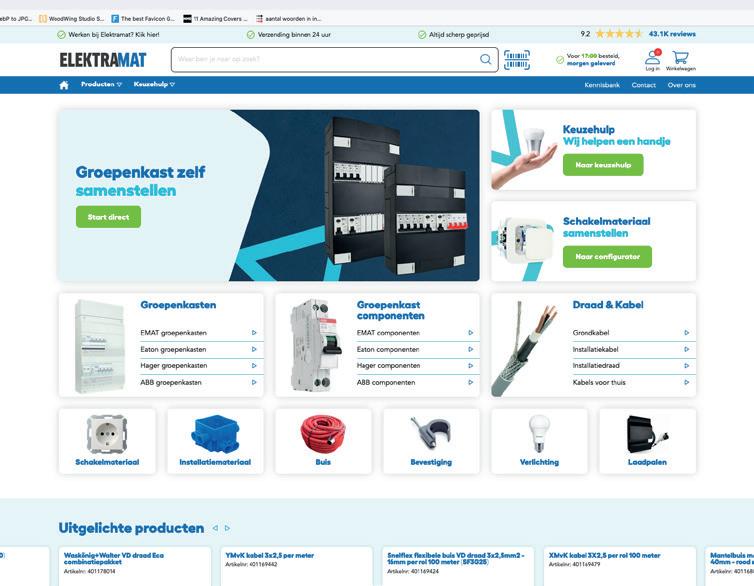Screen dimensions: 754x586
Task: Click the search magnifier icon
Action: (486, 59)
